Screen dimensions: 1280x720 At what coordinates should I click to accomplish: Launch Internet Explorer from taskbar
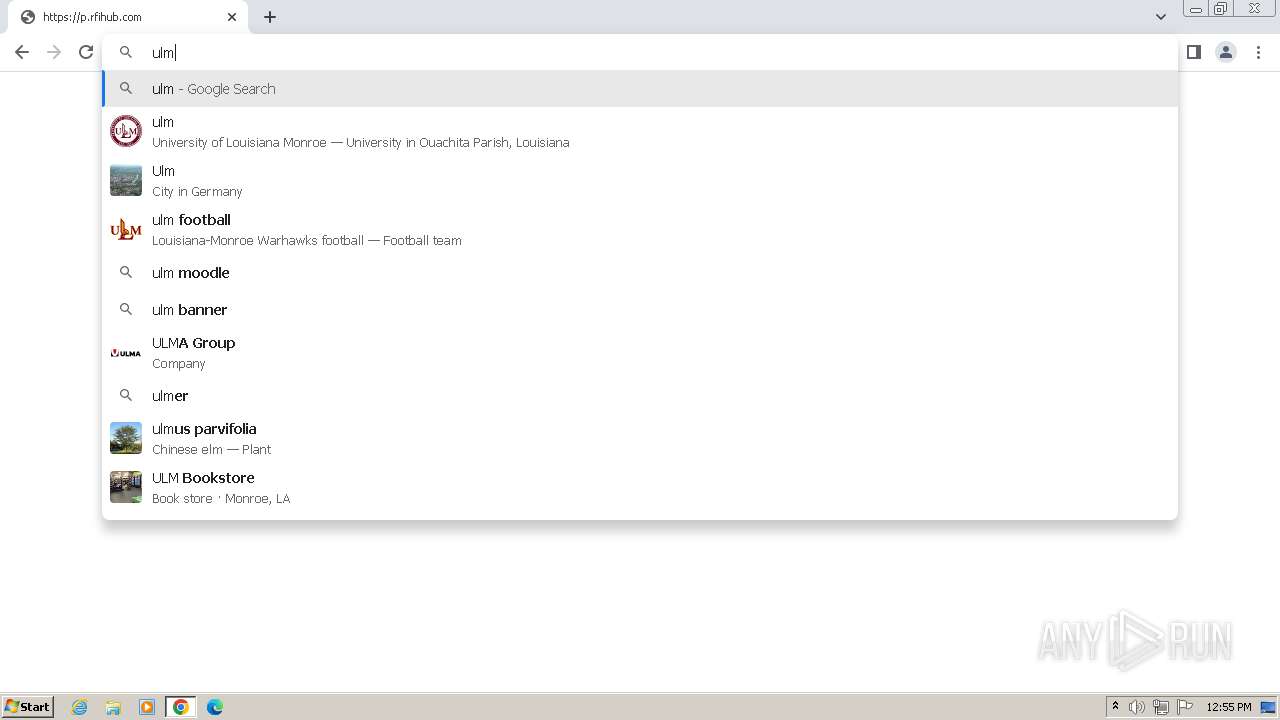tap(80, 707)
